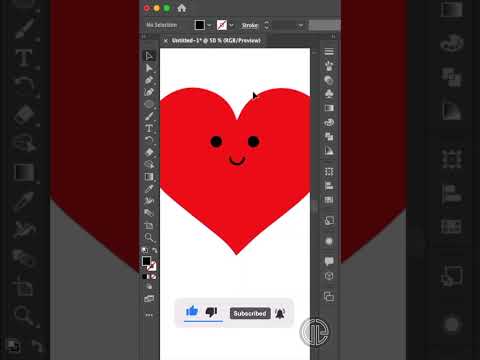Viewport: 480px width, 360px height.
Task: Select the Curvature tool
Action: click(149, 92)
